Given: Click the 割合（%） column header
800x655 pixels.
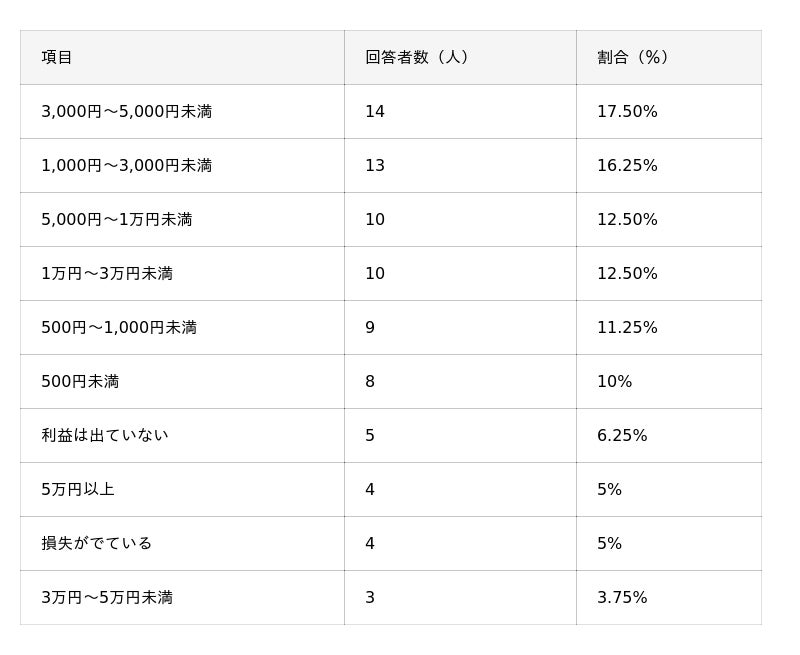Looking at the screenshot, I should (633, 57).
